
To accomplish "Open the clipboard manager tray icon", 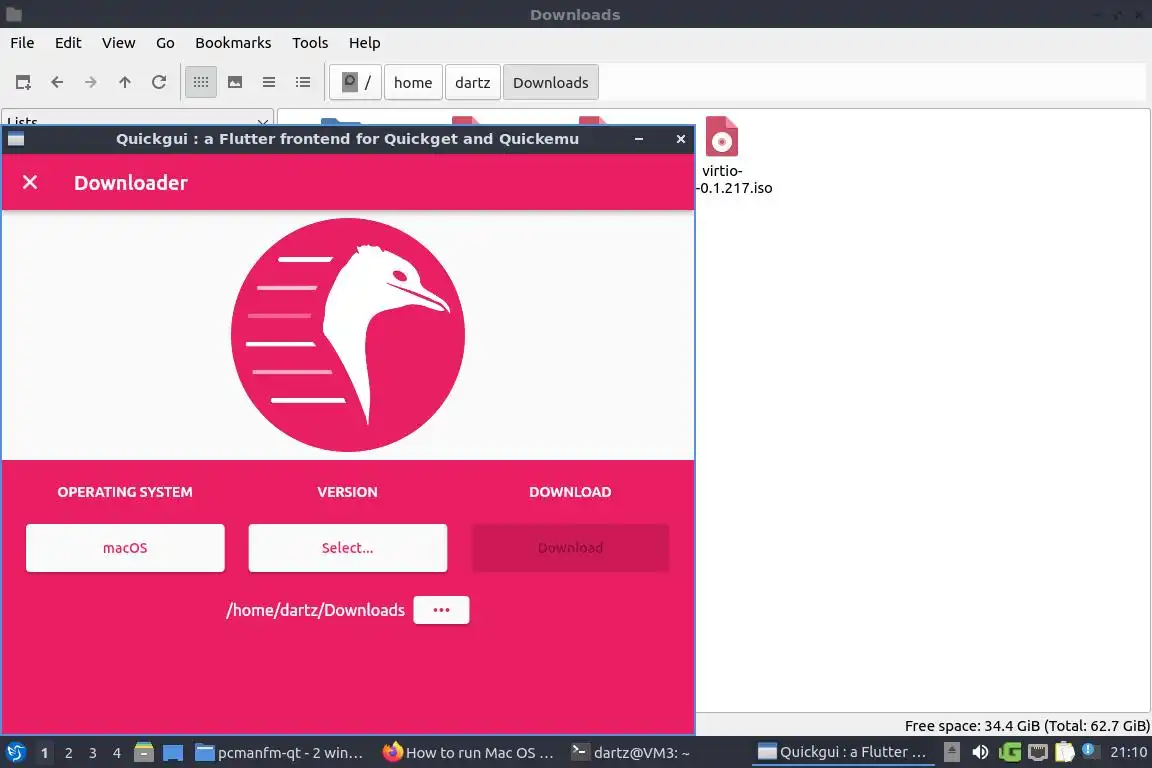I will [x=1065, y=752].
